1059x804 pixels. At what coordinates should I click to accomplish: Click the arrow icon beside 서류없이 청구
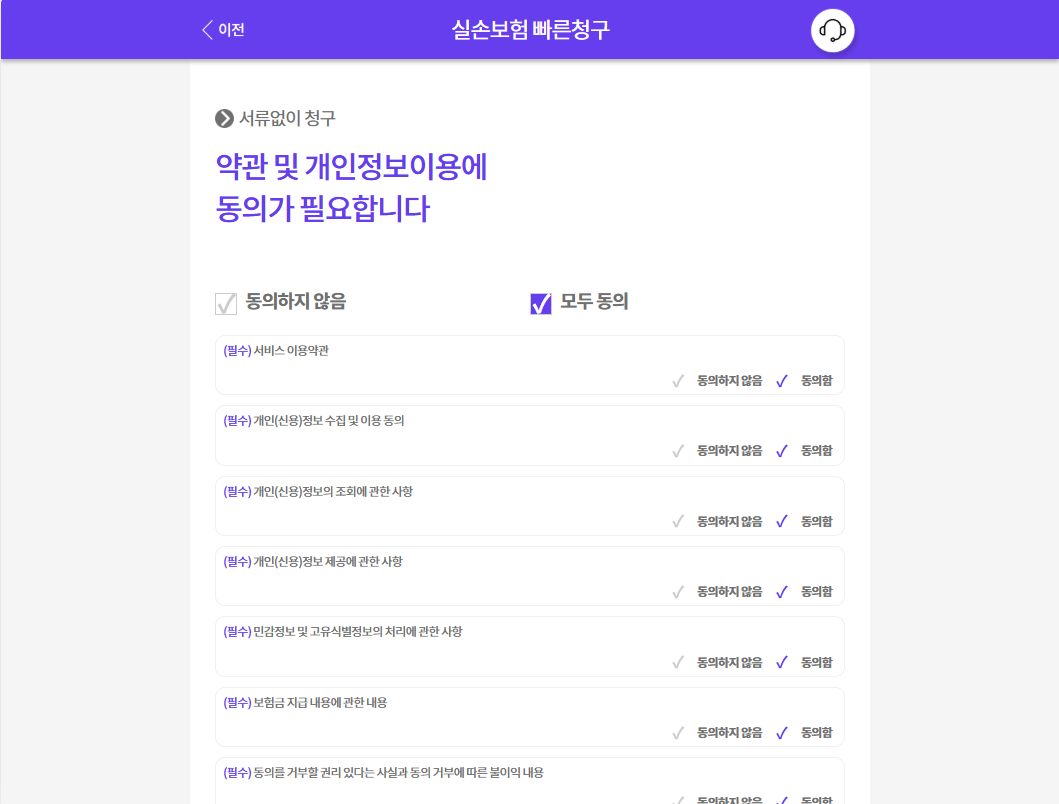pos(224,119)
